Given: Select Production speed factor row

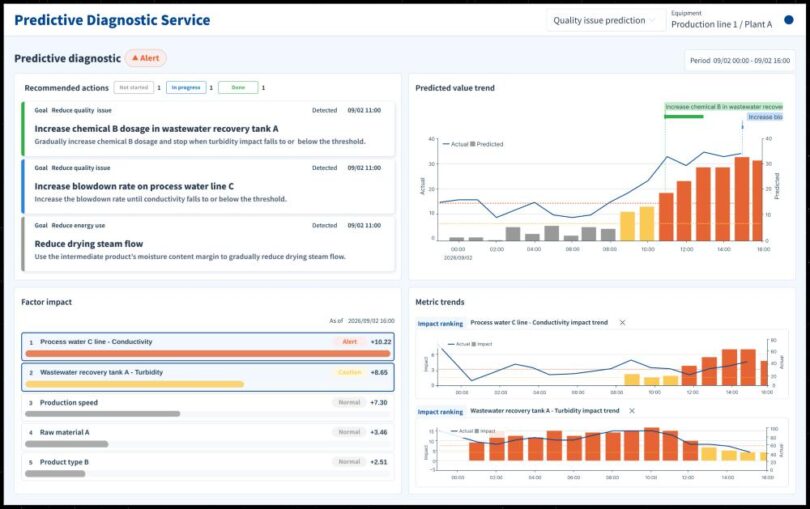Looking at the screenshot, I should 208,407.
